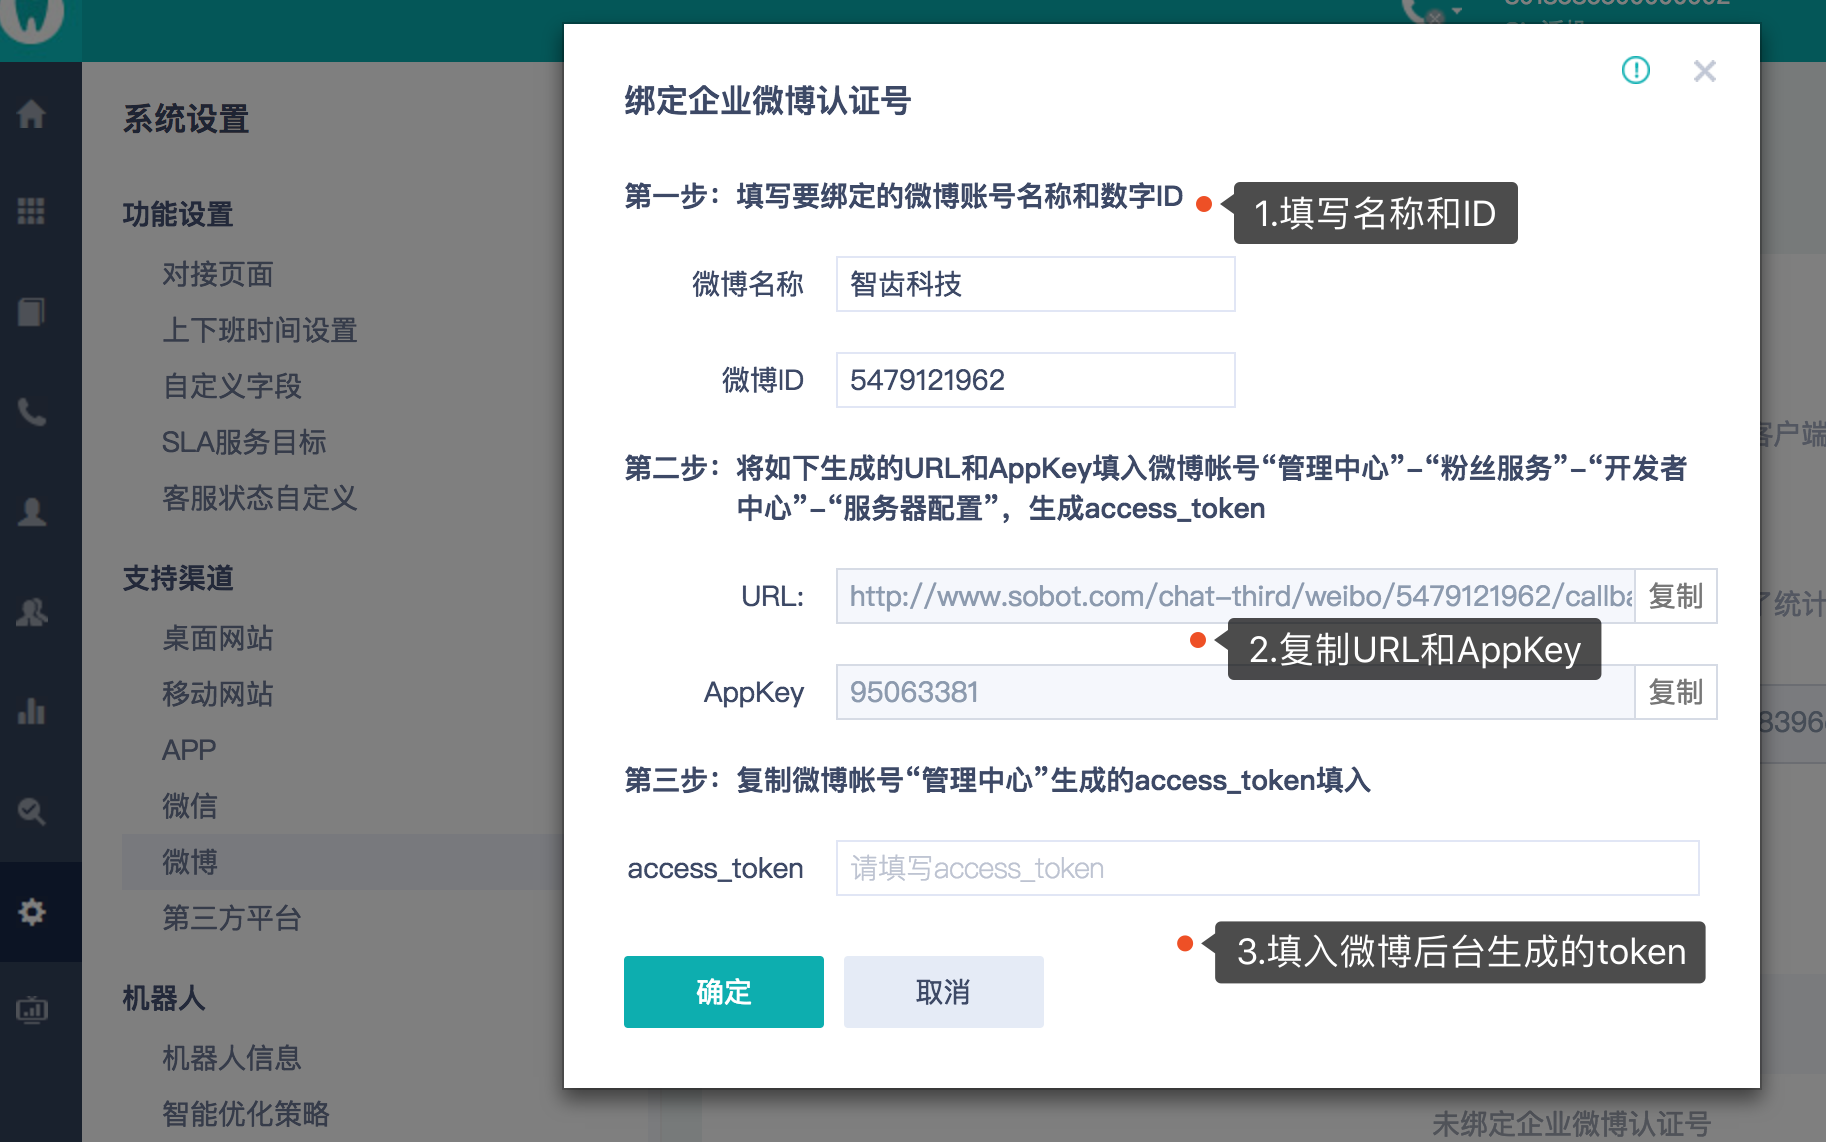Click the access_token input field
The width and height of the screenshot is (1826, 1142).
(x=1267, y=868)
